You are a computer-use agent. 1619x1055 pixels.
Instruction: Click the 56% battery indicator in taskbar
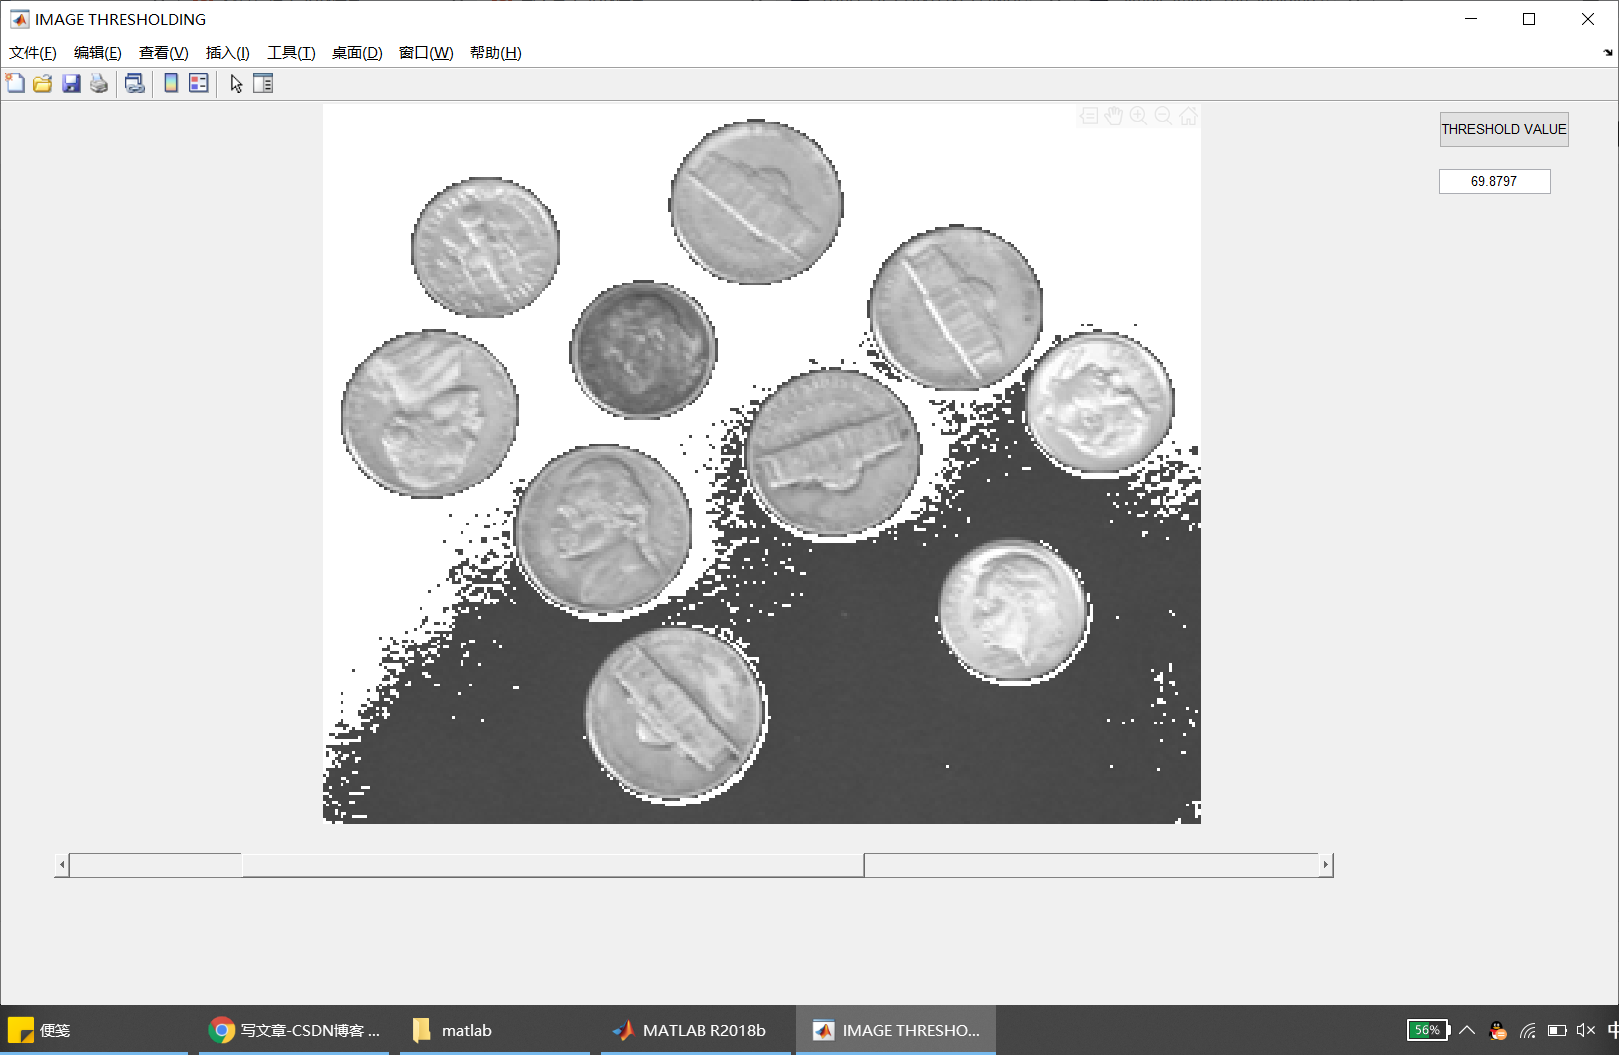tap(1428, 1030)
